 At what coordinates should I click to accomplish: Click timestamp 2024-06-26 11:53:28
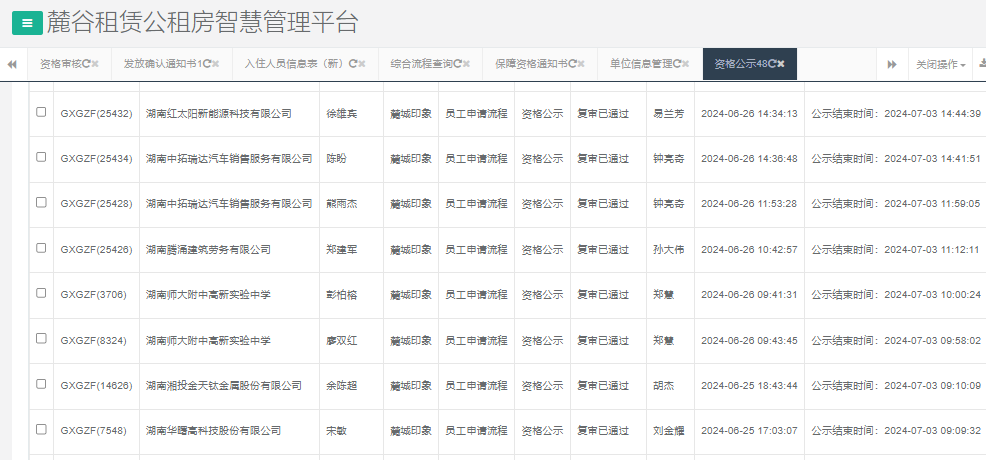749,204
